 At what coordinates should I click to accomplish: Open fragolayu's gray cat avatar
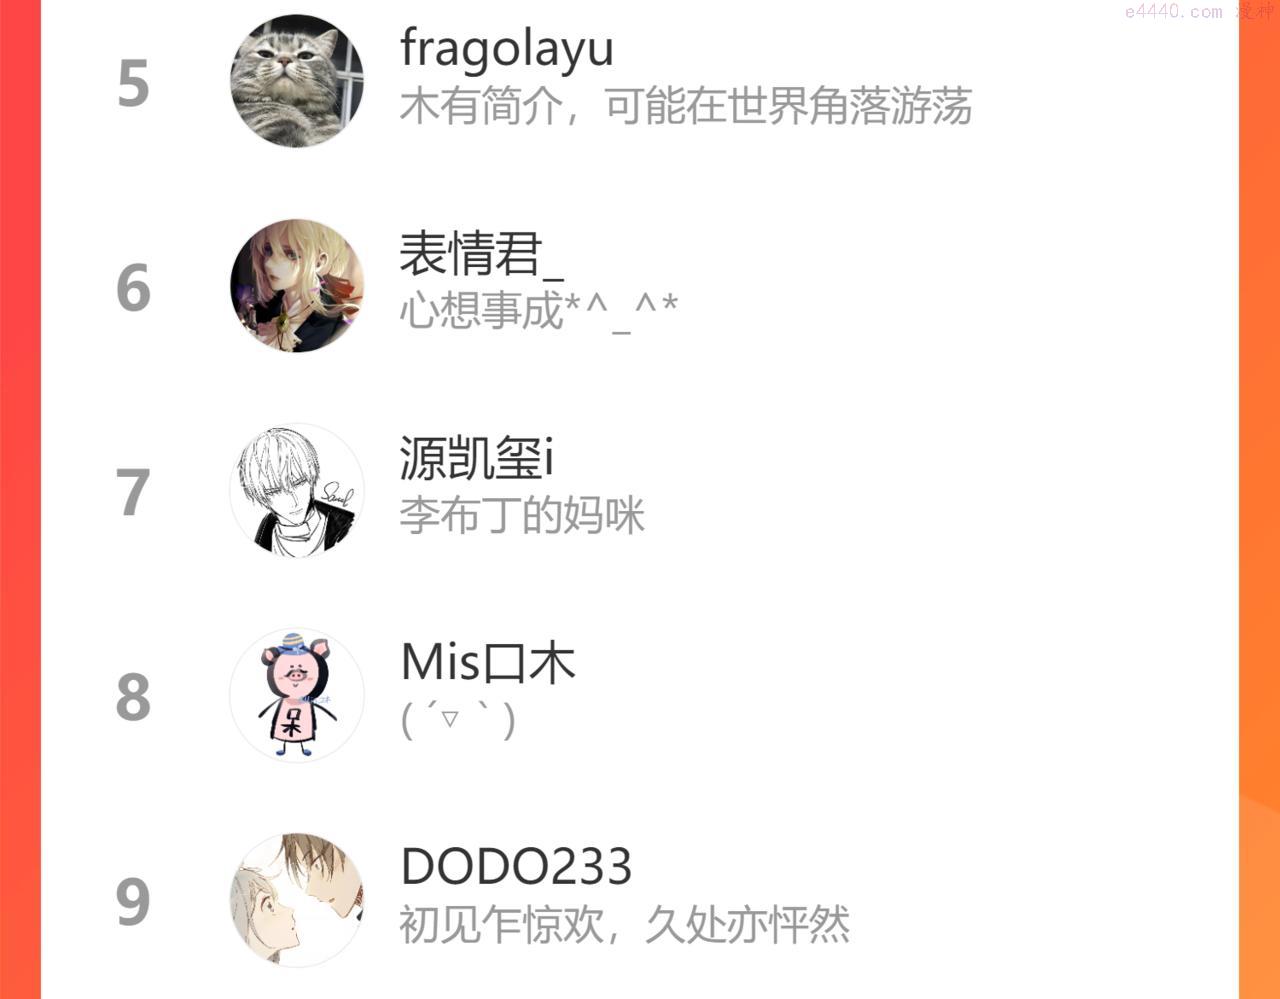coord(297,81)
